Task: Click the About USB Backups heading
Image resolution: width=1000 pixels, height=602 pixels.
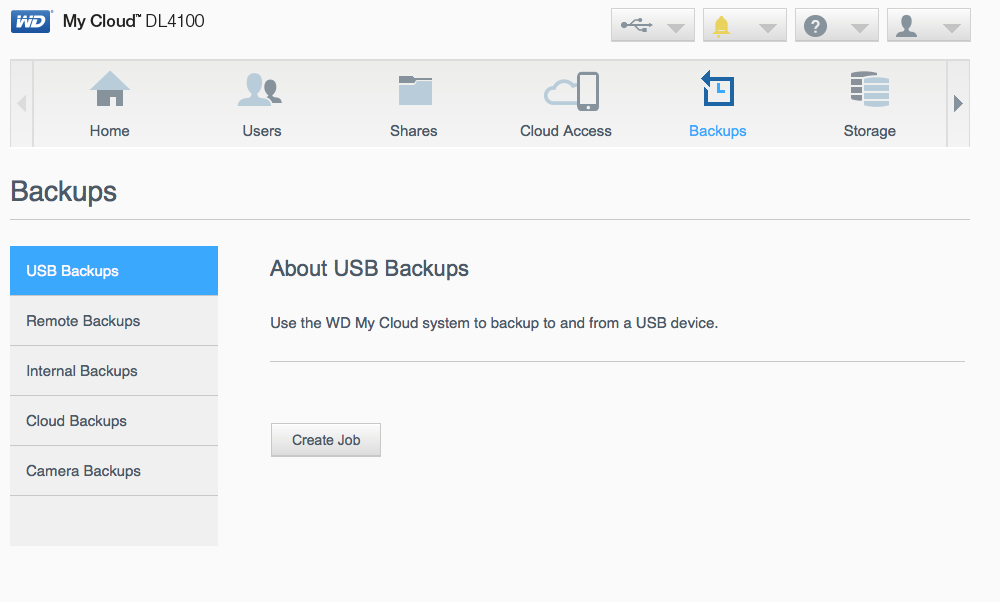Action: pos(369,268)
